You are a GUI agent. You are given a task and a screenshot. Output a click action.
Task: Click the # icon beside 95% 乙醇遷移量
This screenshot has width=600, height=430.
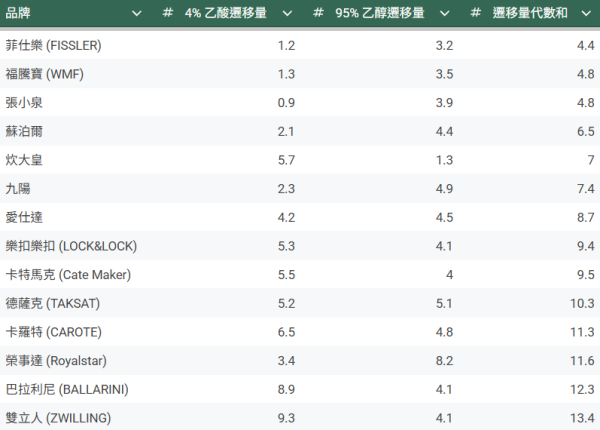point(317,13)
